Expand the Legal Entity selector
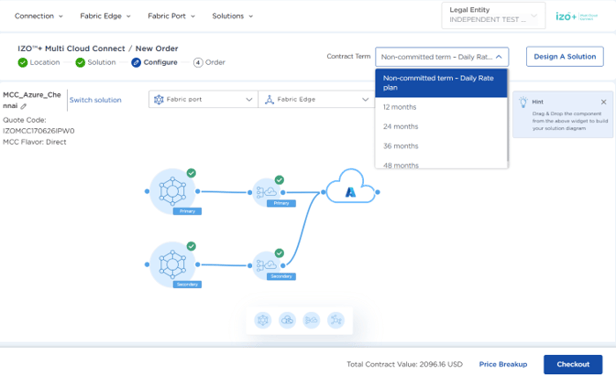The image size is (616, 376). [x=493, y=15]
